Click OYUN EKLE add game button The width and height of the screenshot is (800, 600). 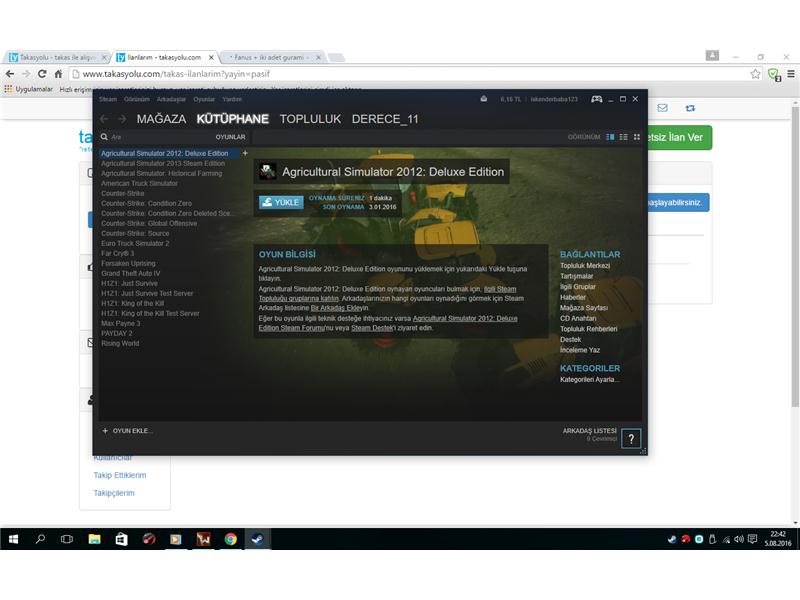[x=127, y=431]
